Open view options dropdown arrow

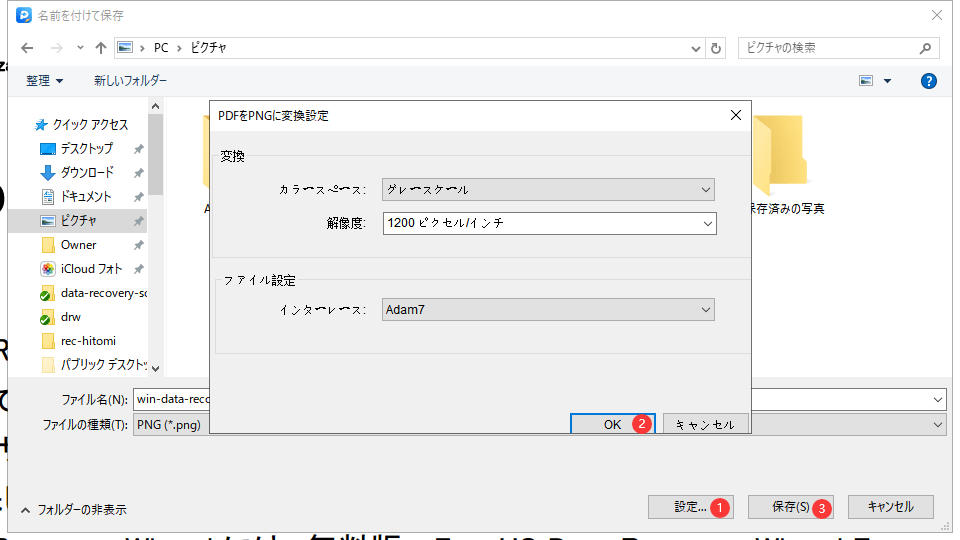pos(887,81)
